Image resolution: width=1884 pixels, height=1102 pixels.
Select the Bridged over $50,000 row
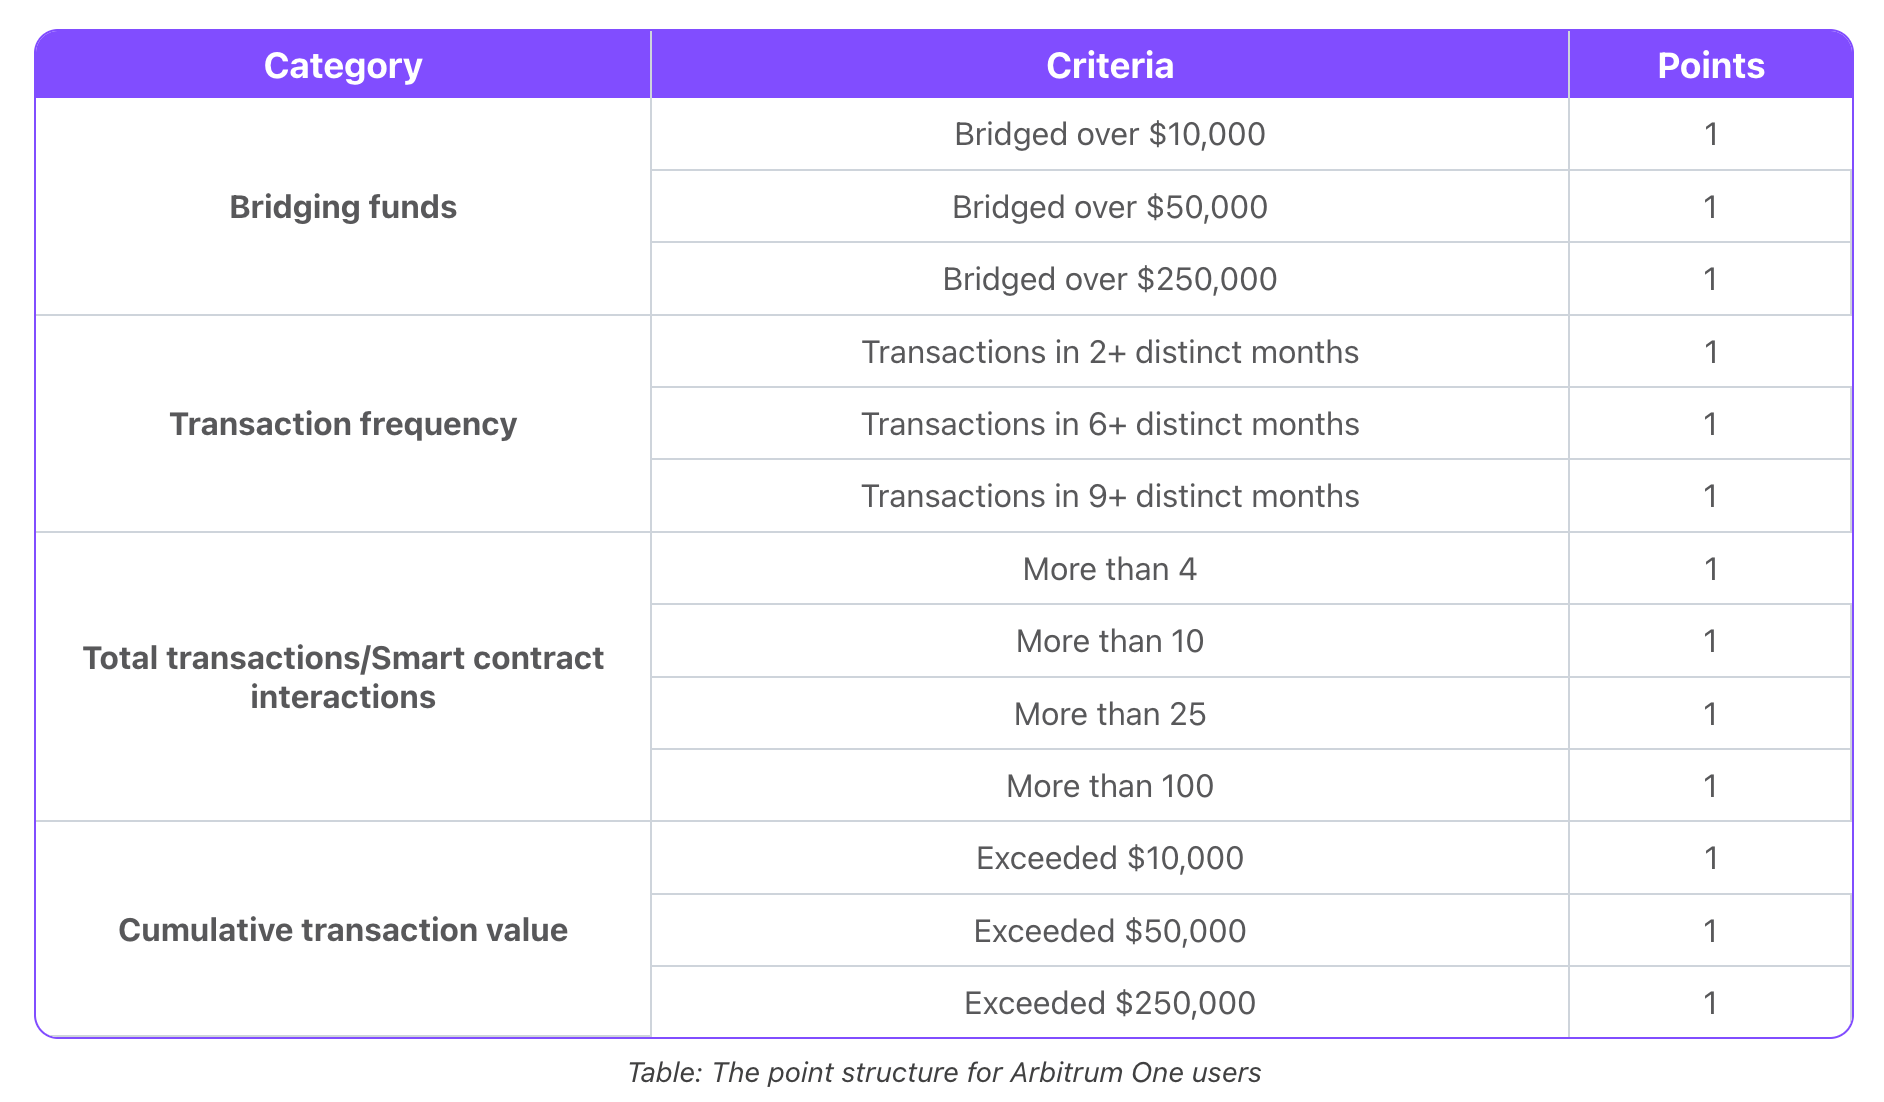click(x=1109, y=207)
